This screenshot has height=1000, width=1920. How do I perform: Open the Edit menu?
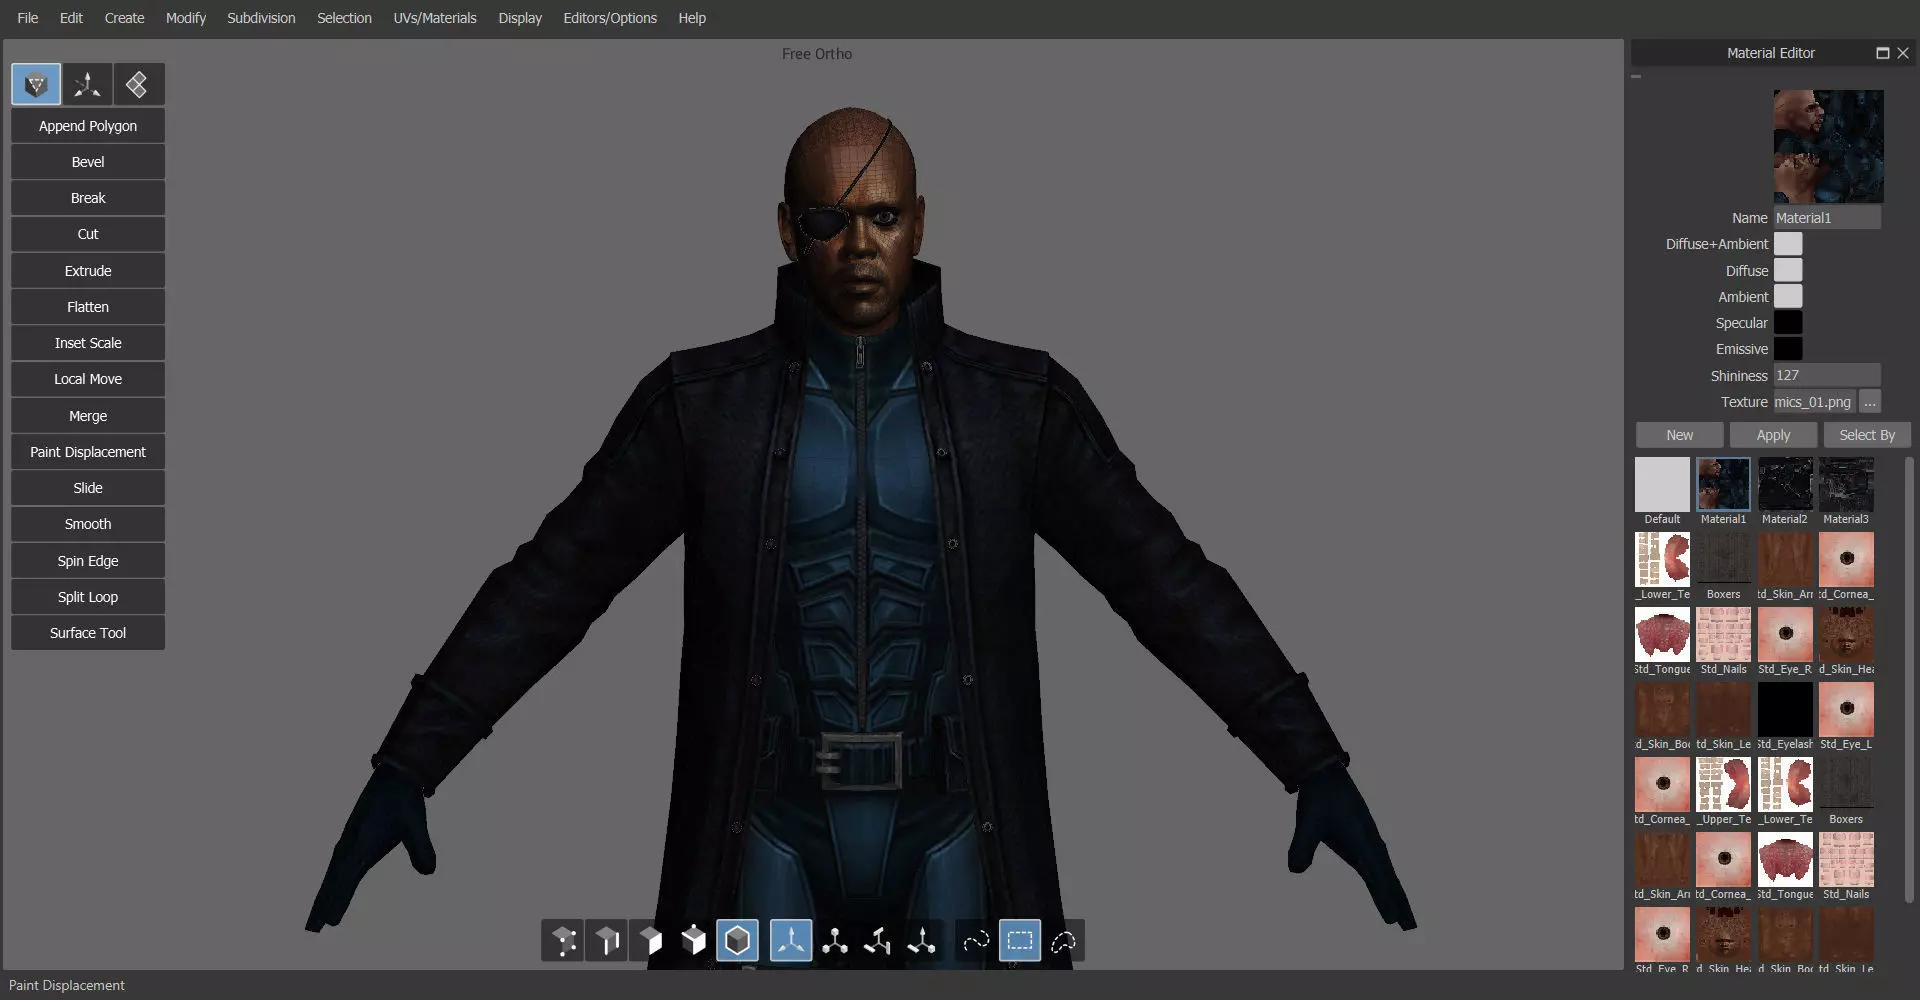(71, 18)
